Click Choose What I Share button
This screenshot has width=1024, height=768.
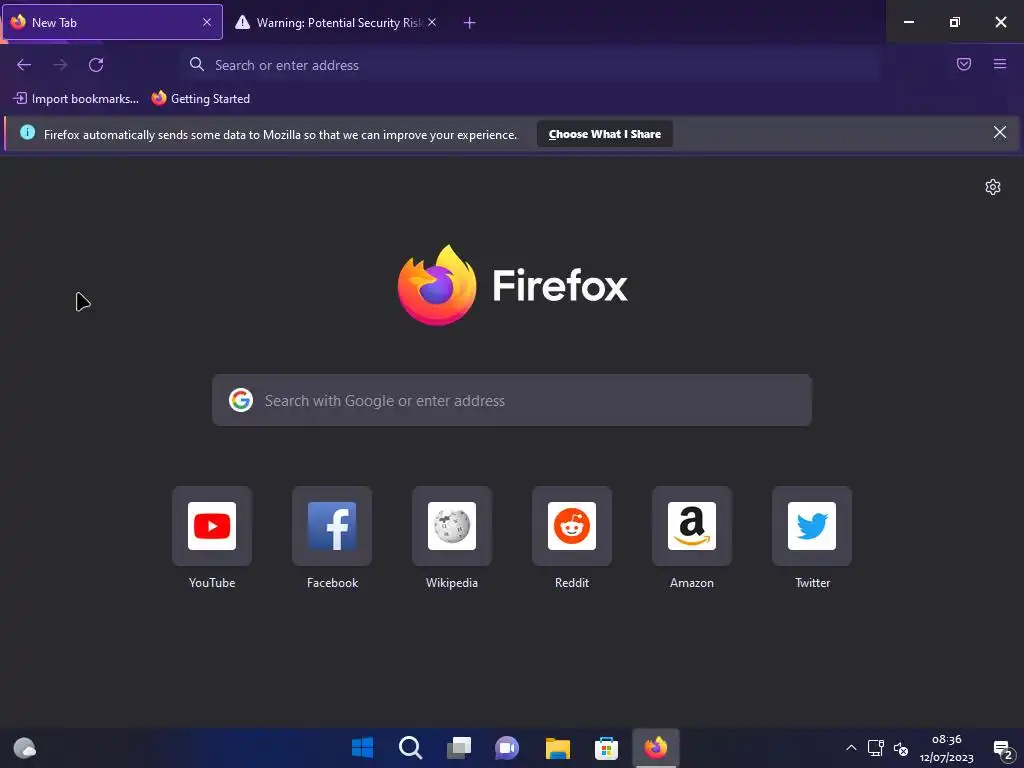pyautogui.click(x=605, y=134)
